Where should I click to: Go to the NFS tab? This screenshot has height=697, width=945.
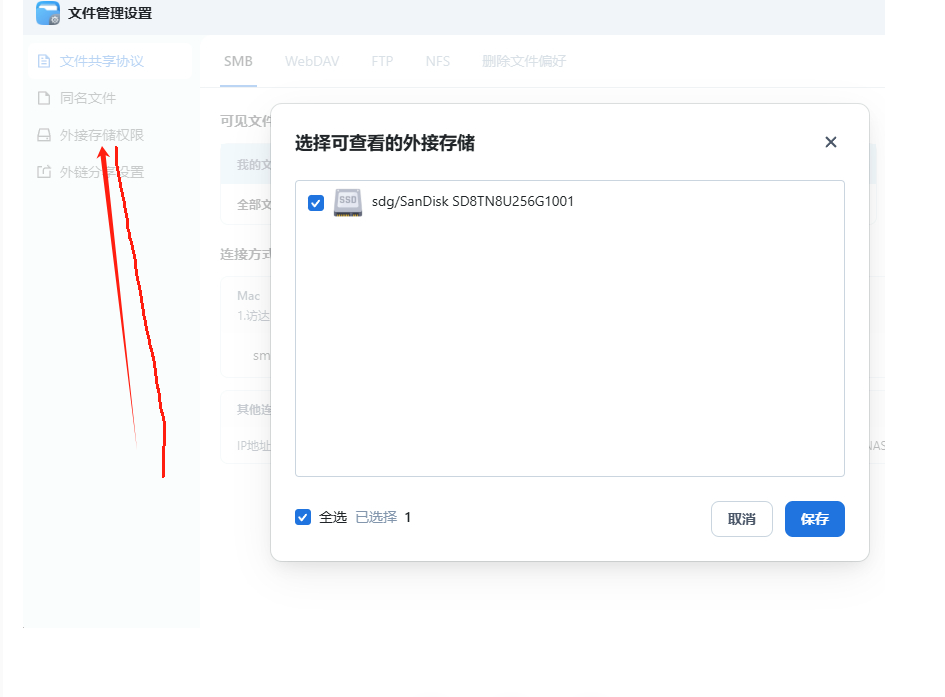click(x=437, y=61)
